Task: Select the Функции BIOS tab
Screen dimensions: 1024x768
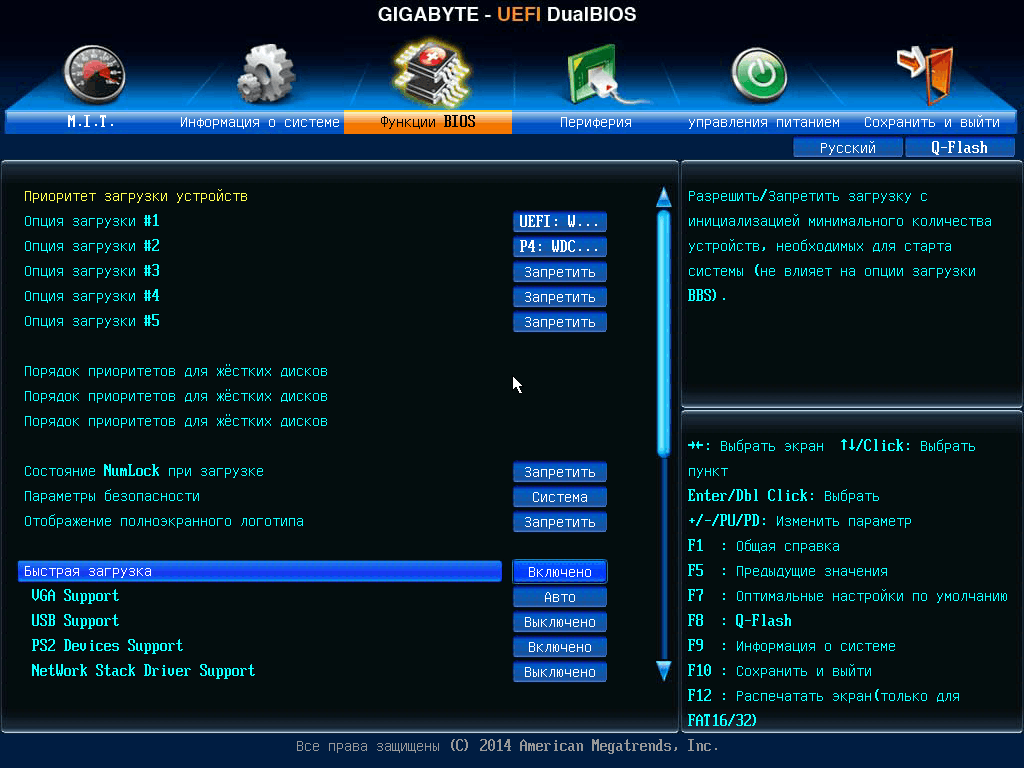Action: (x=428, y=121)
